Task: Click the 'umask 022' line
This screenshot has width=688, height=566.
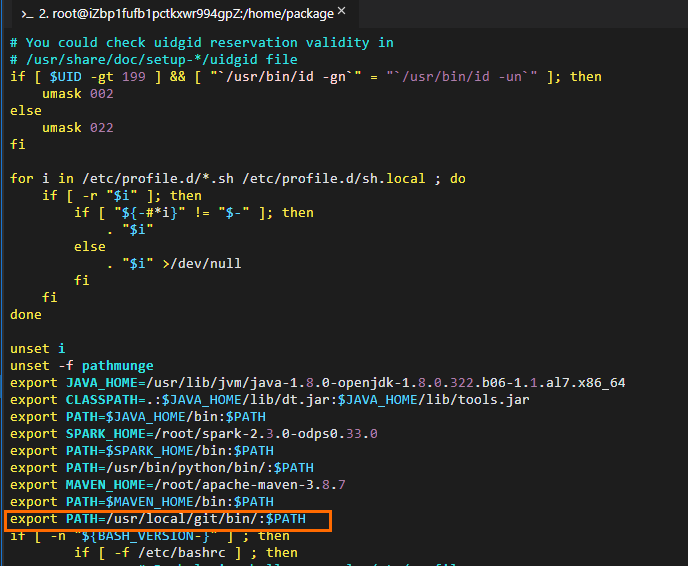Action: click(78, 128)
